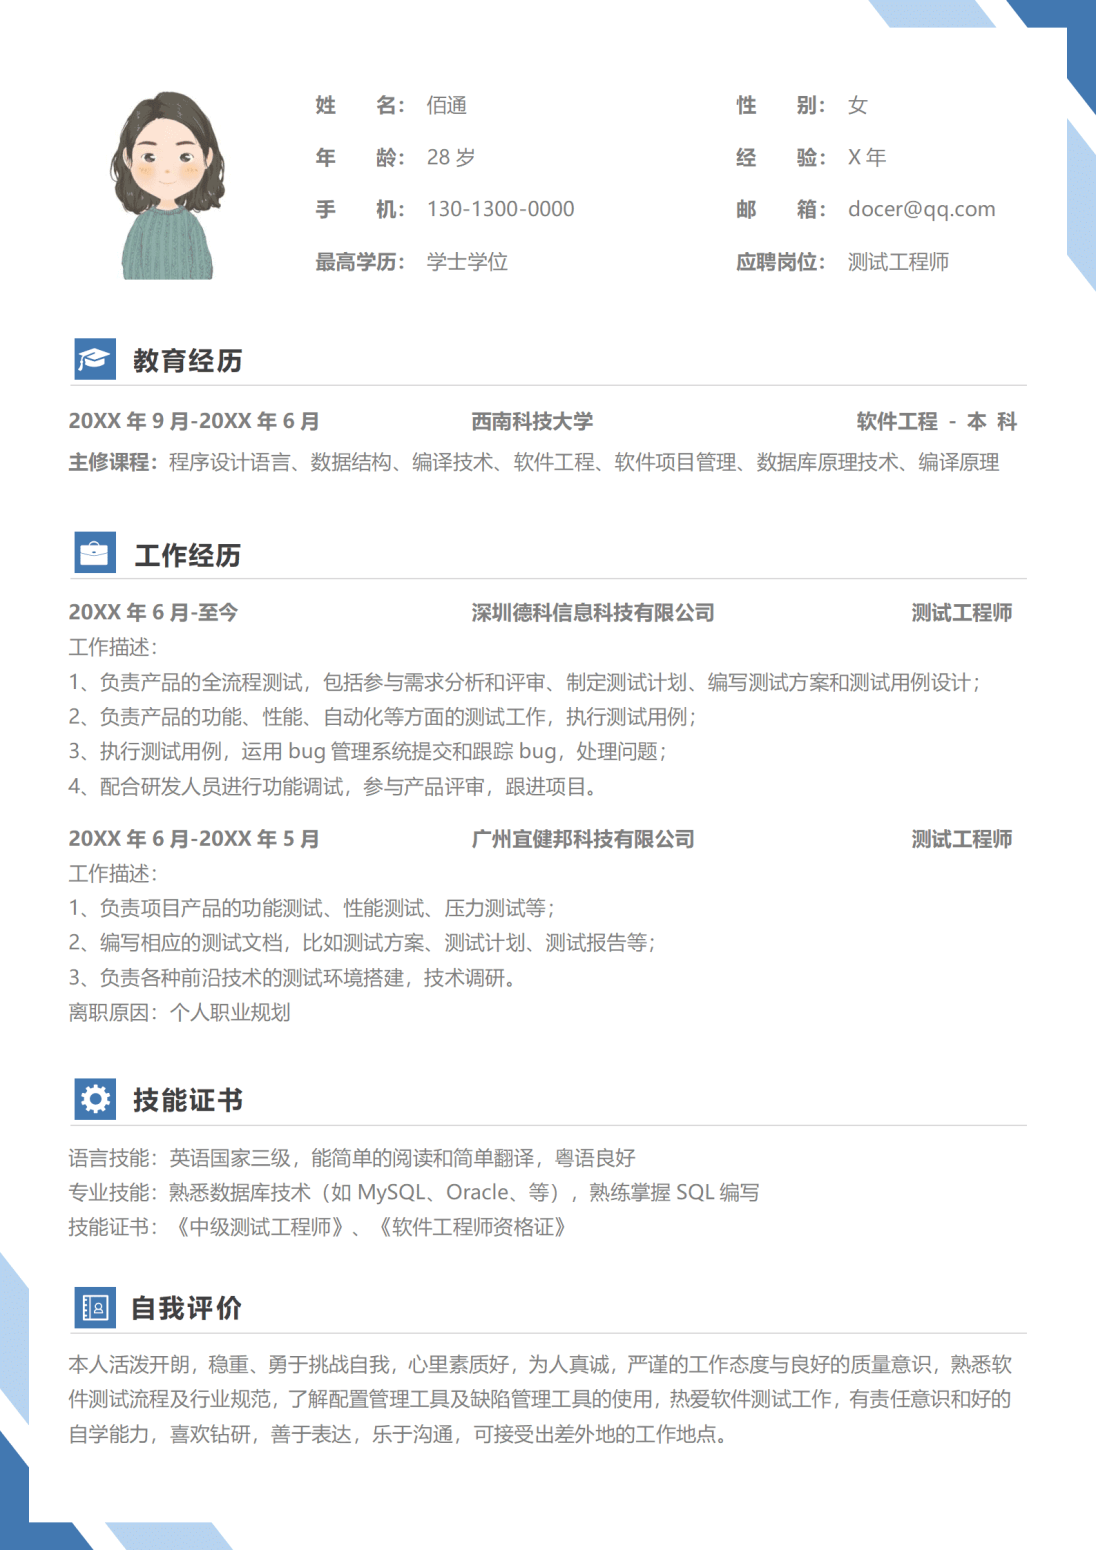The image size is (1096, 1550).
Task: Click line 2、负责产品的功能、性能
Action: point(383,717)
